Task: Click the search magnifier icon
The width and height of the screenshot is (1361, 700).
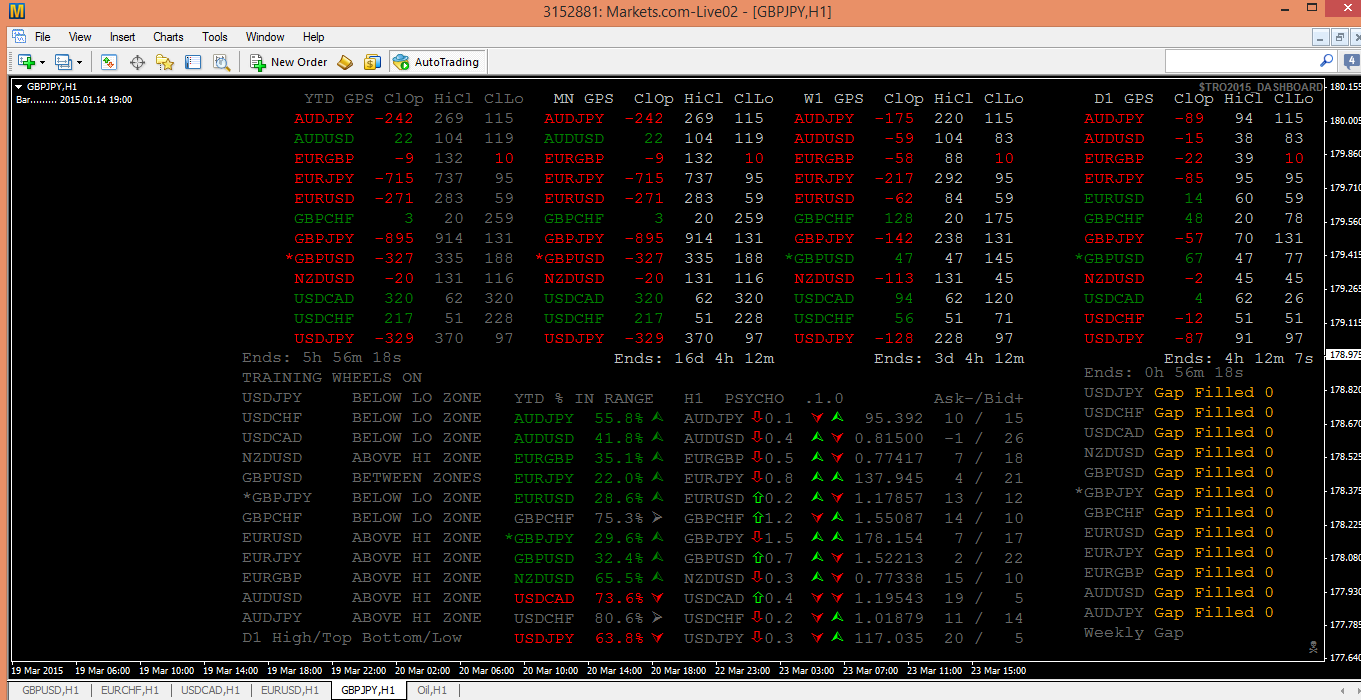Action: point(1326,60)
